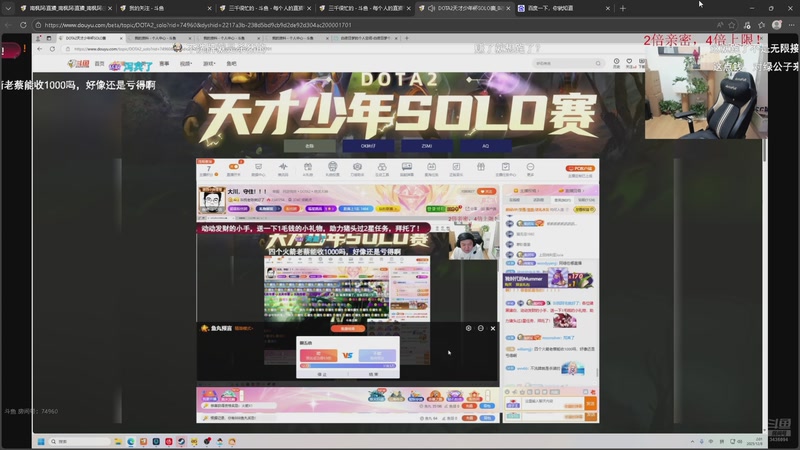Viewport: 800px width, 450px height.
Task: Open the robot-head tool in the streamer toolbar
Action: (332, 167)
